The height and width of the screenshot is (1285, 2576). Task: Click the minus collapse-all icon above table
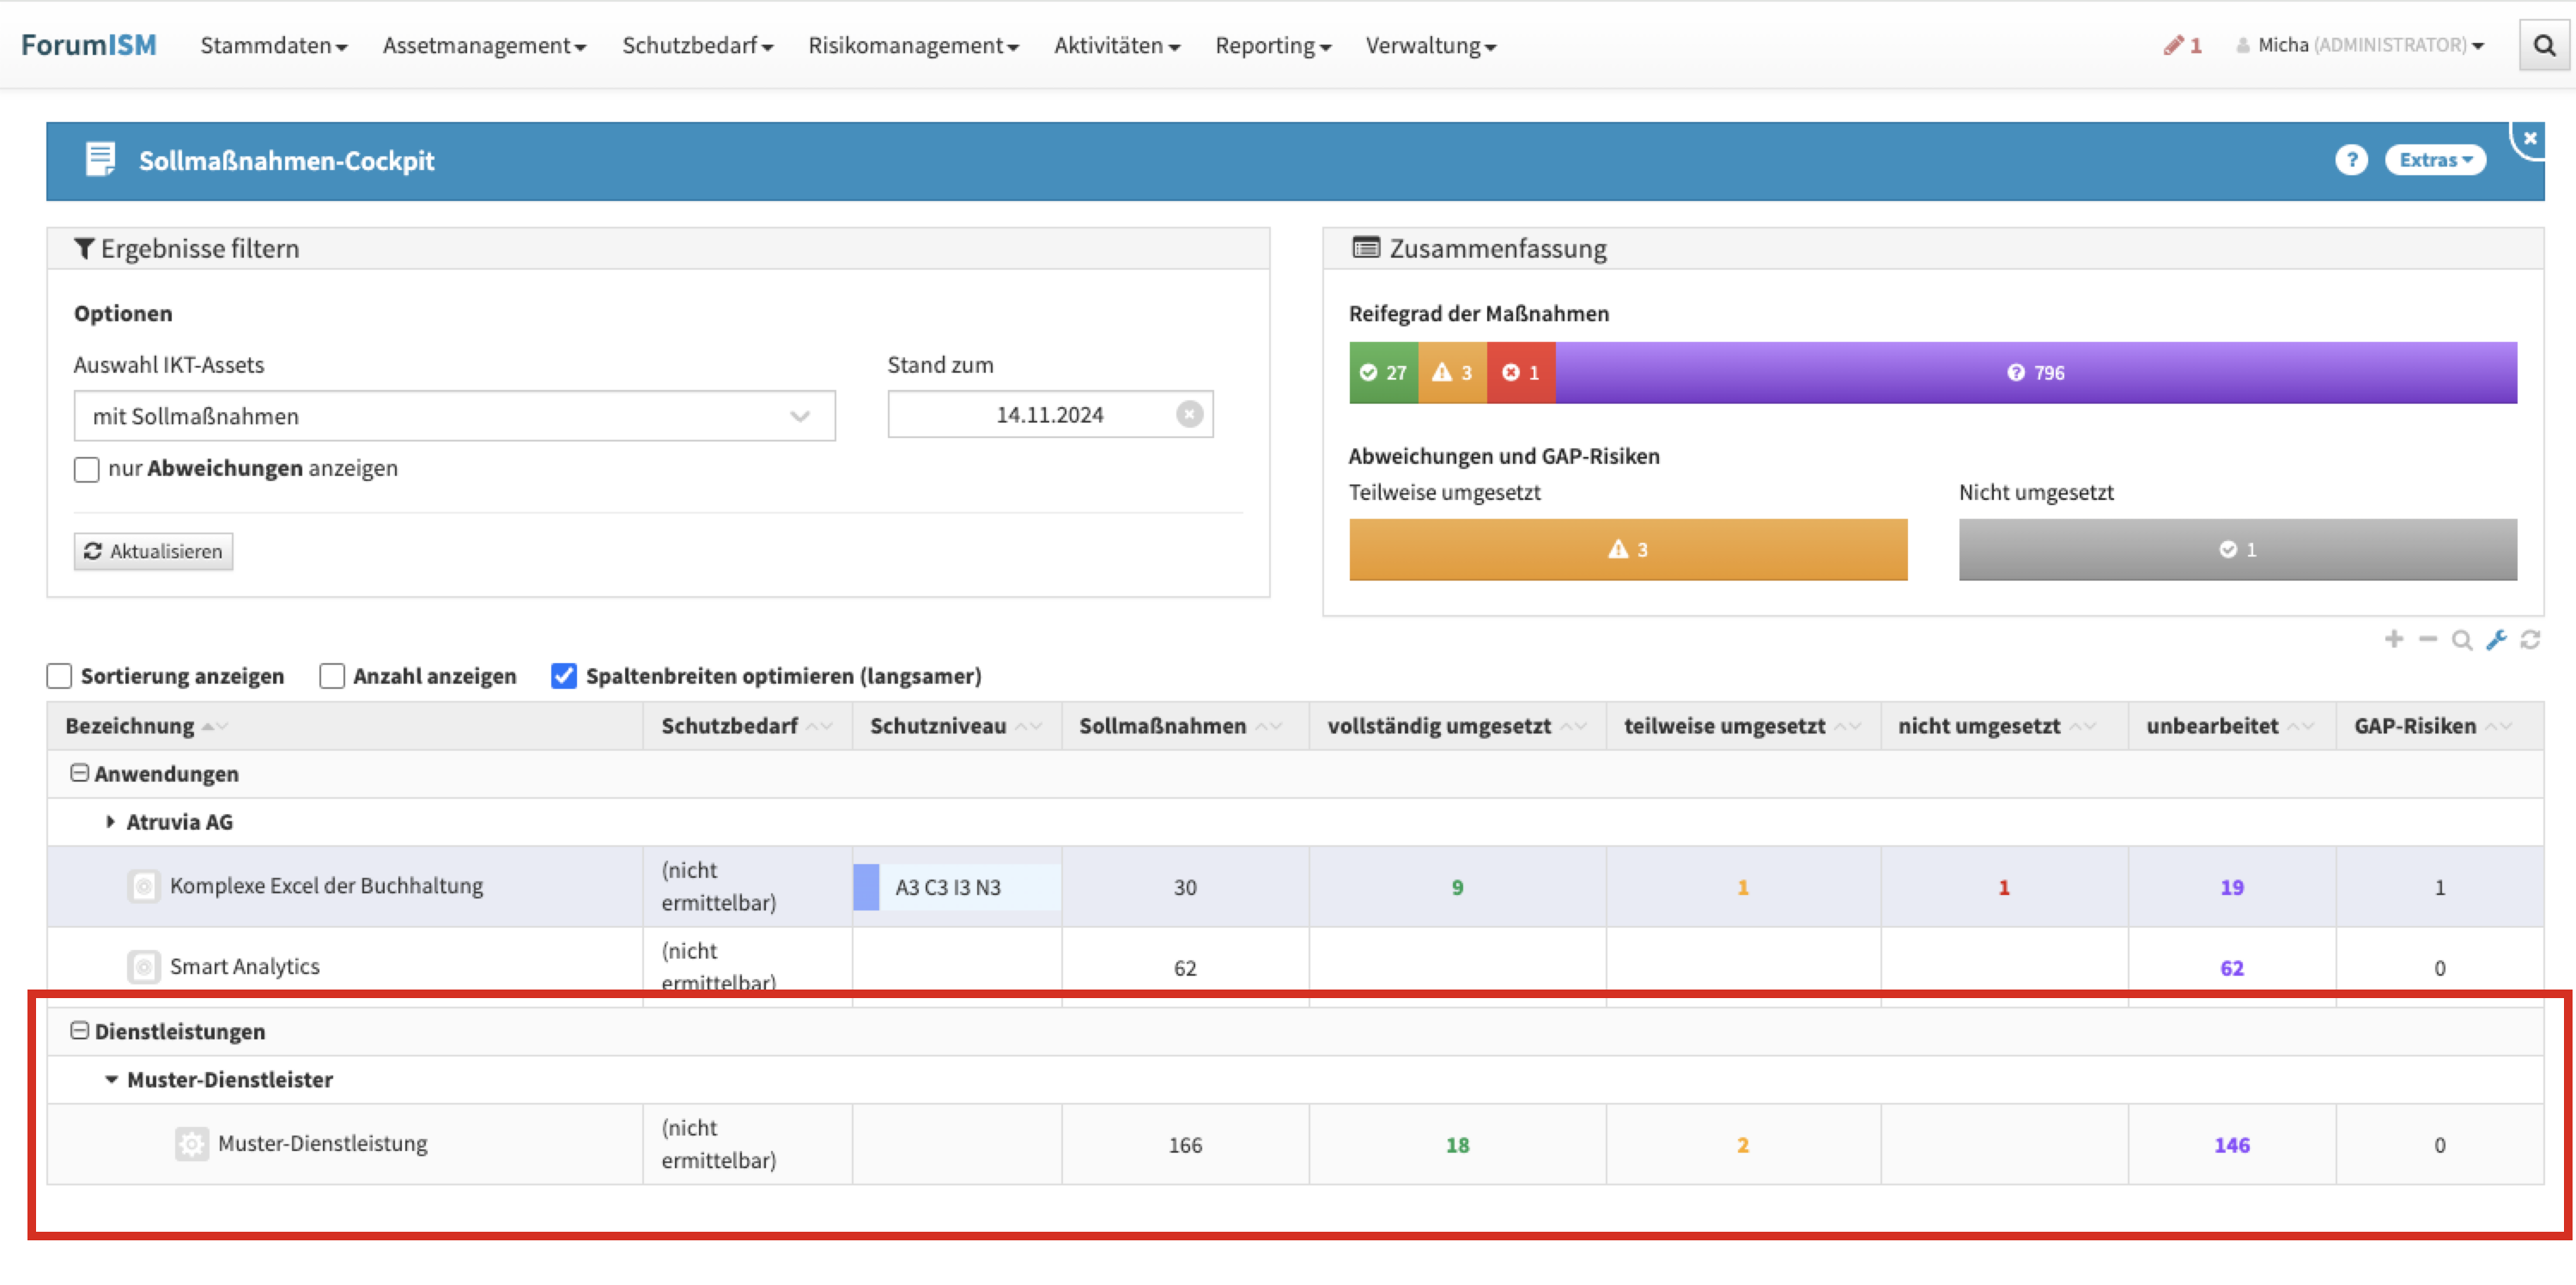click(2427, 640)
